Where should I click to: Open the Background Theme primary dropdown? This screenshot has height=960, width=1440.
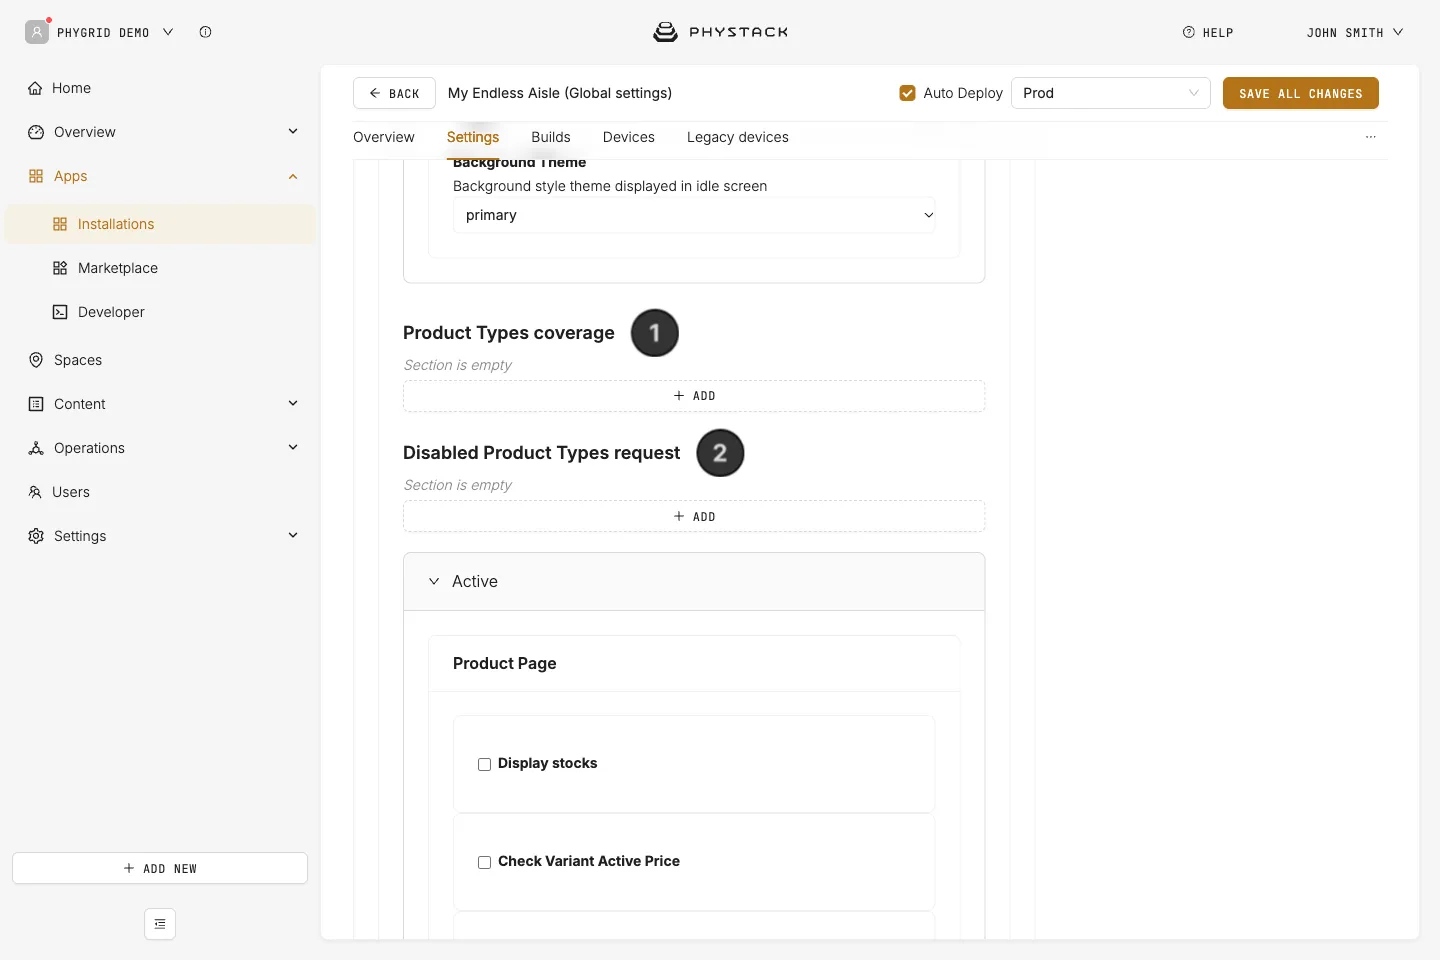click(x=694, y=215)
